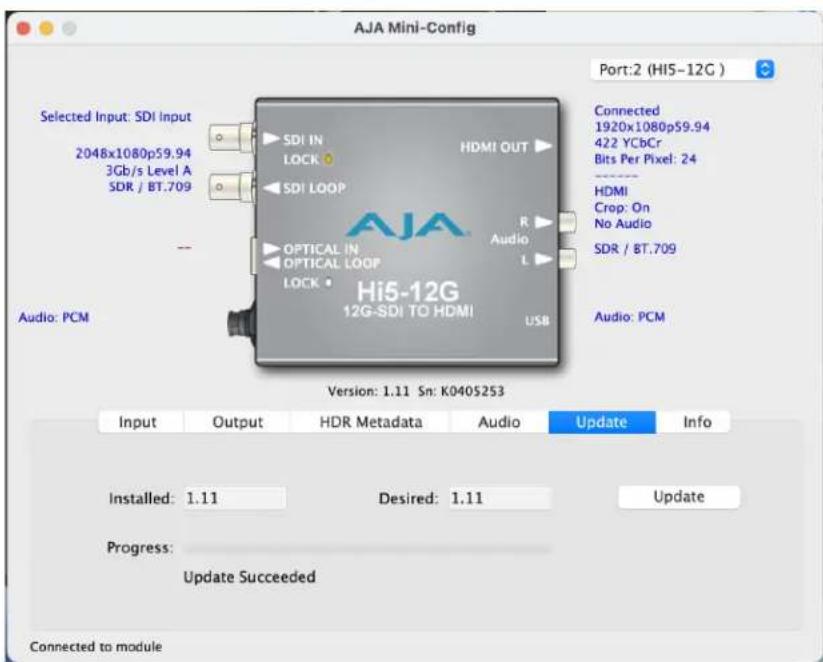This screenshot has width=823, height=662.
Task: Click the 'Selected Input: SDI Input' text
Action: 115,117
